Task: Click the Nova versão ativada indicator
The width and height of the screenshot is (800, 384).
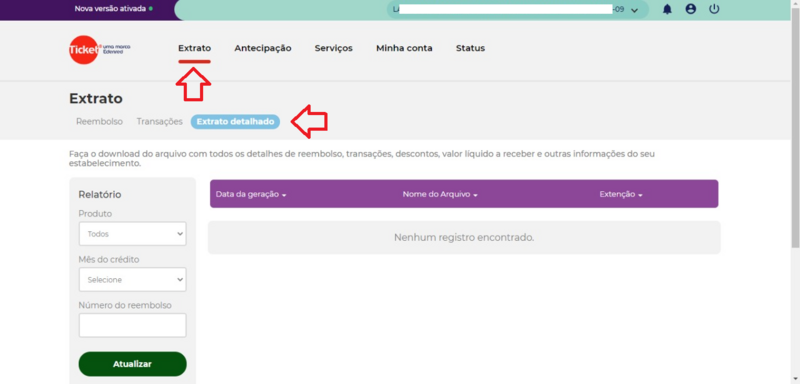Action: coord(114,9)
